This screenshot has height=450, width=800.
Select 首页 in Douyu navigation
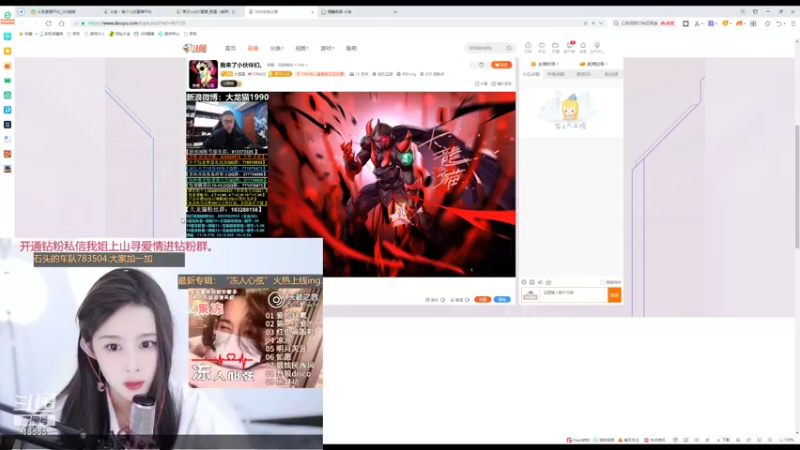(231, 48)
